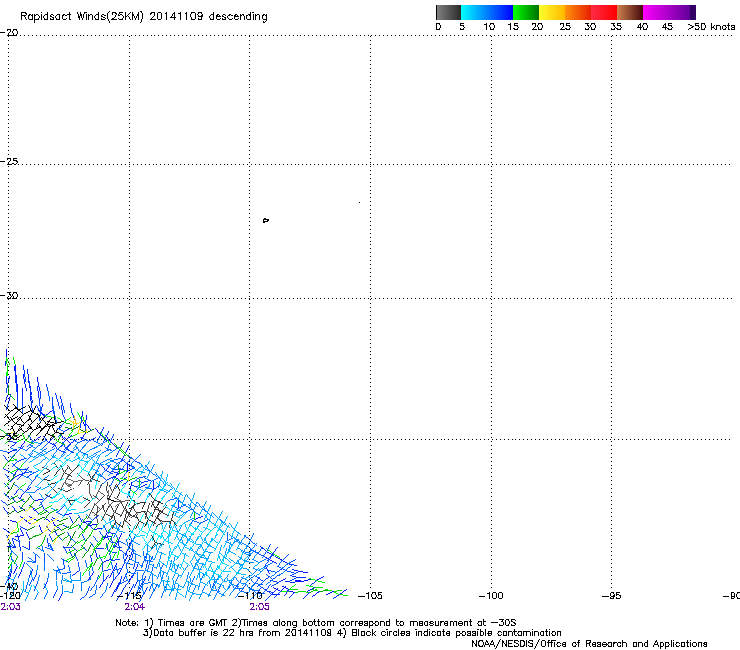Click the '>50 knots' legend label
The image size is (740, 650).
711,27
